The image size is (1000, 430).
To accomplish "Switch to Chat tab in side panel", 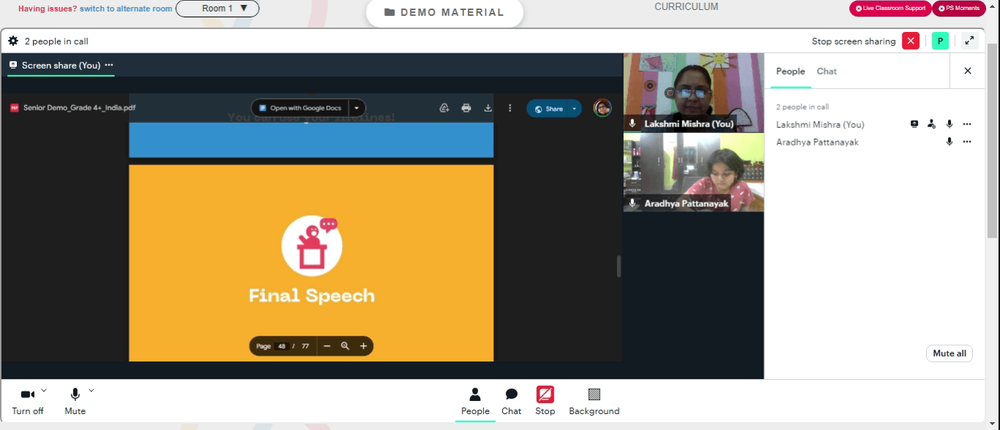I will click(827, 71).
